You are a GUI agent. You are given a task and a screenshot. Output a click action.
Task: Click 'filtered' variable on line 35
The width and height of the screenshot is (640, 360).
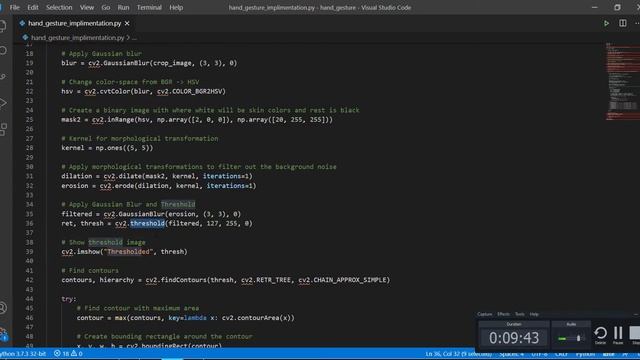[x=77, y=214]
